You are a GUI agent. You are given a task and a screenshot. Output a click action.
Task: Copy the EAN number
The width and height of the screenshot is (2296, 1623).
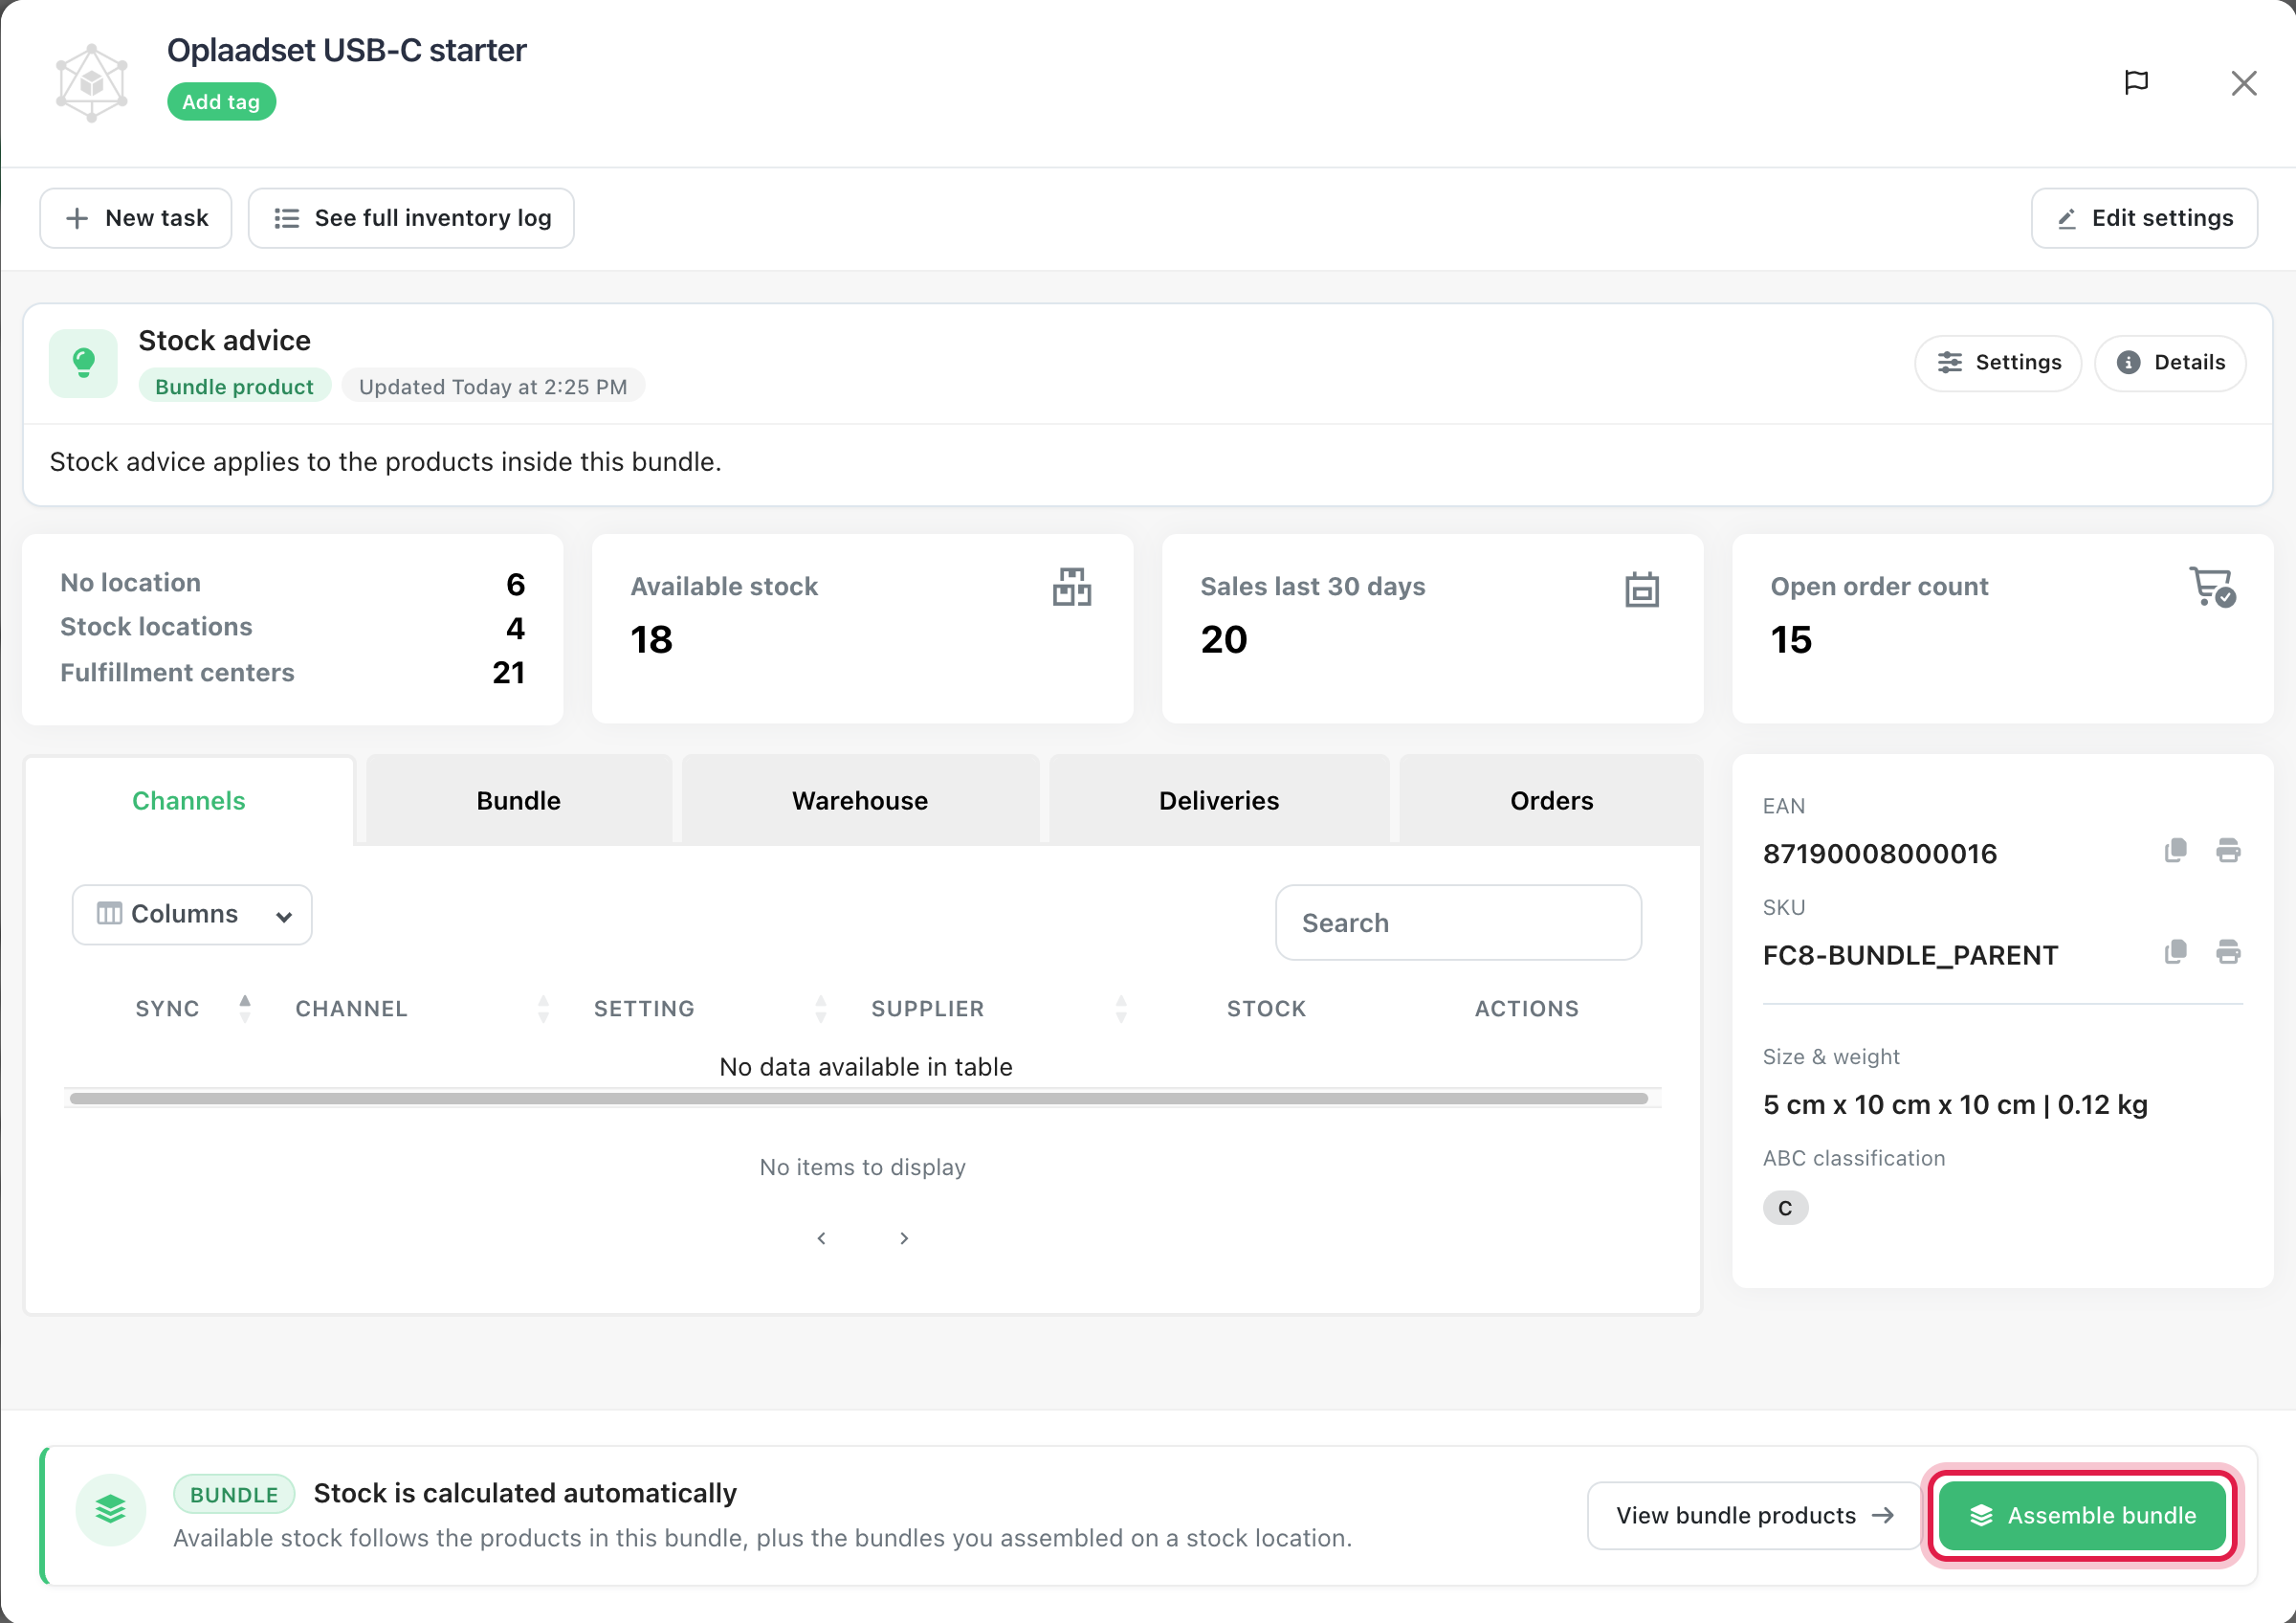tap(2175, 850)
